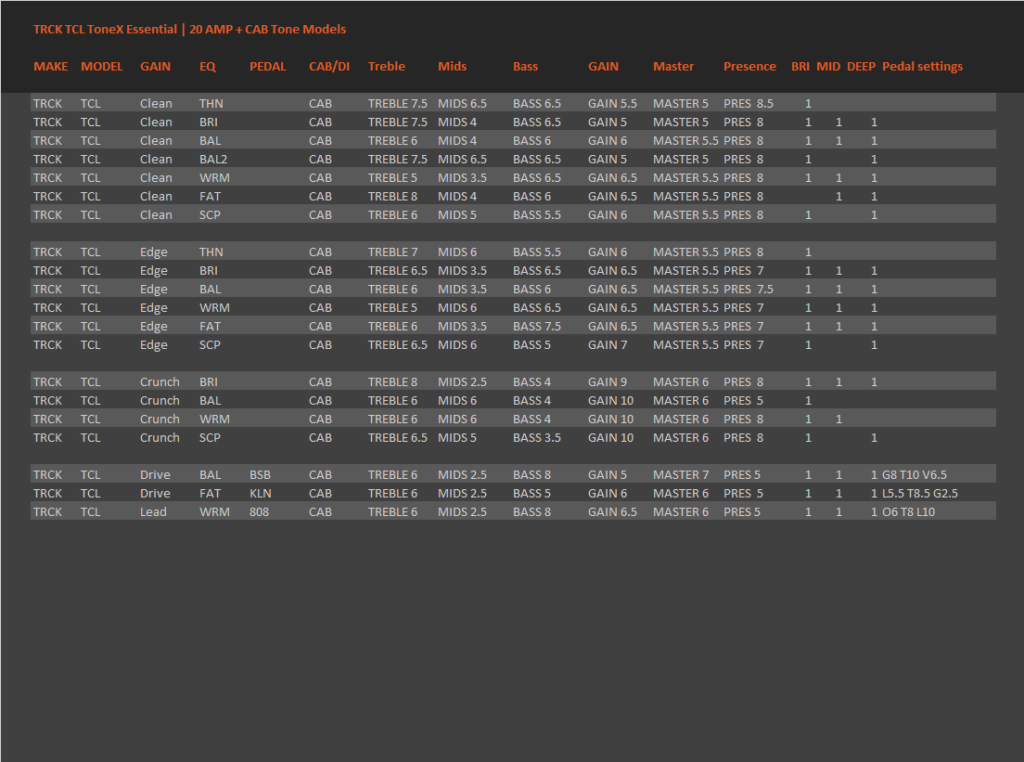Click the MAKE column header
Screen dimensions: 1024x762
tap(51, 67)
